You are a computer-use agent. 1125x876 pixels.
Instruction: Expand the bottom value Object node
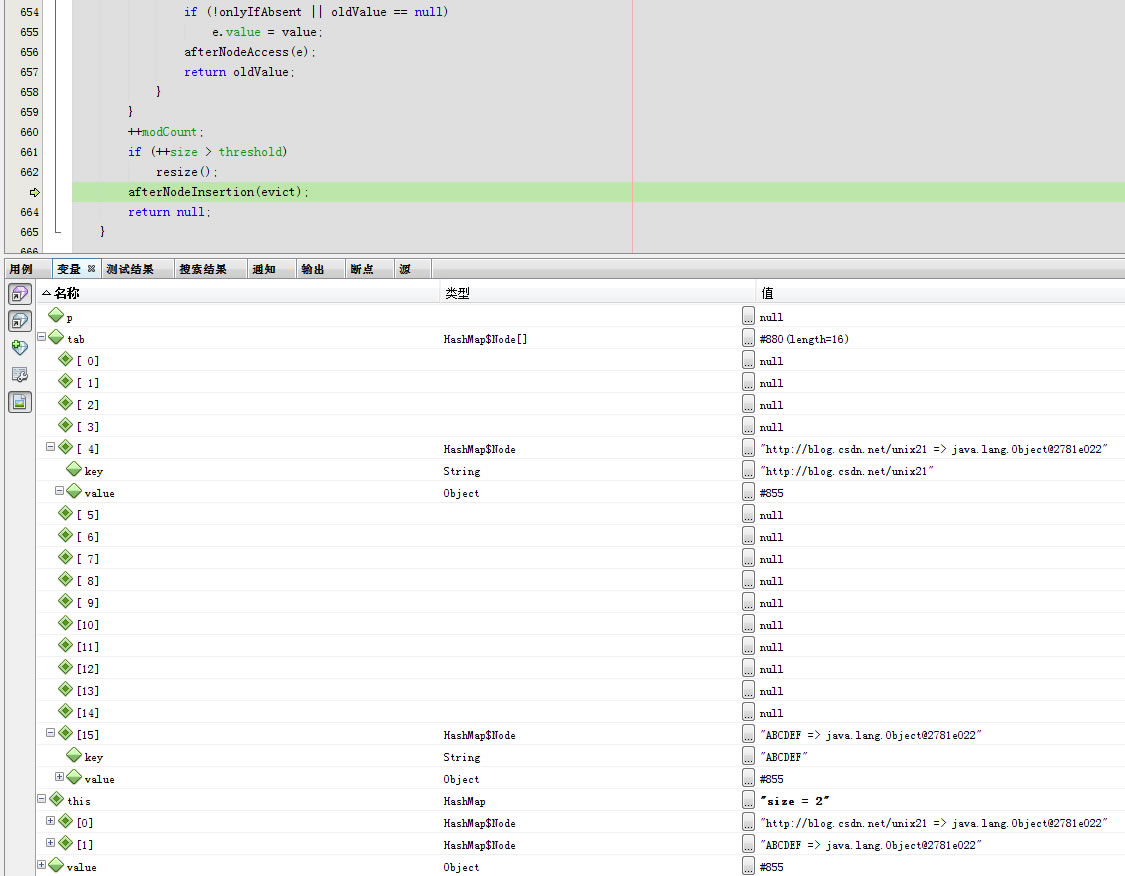pyautogui.click(x=42, y=864)
